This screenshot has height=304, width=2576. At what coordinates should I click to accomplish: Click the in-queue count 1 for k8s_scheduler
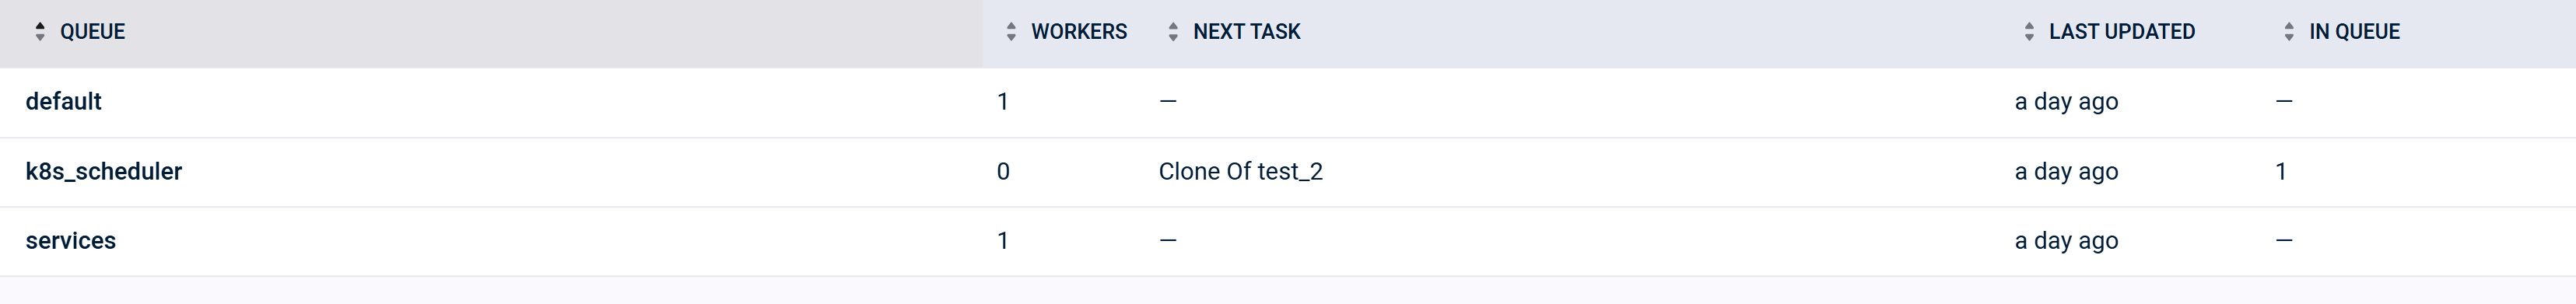click(x=2281, y=172)
